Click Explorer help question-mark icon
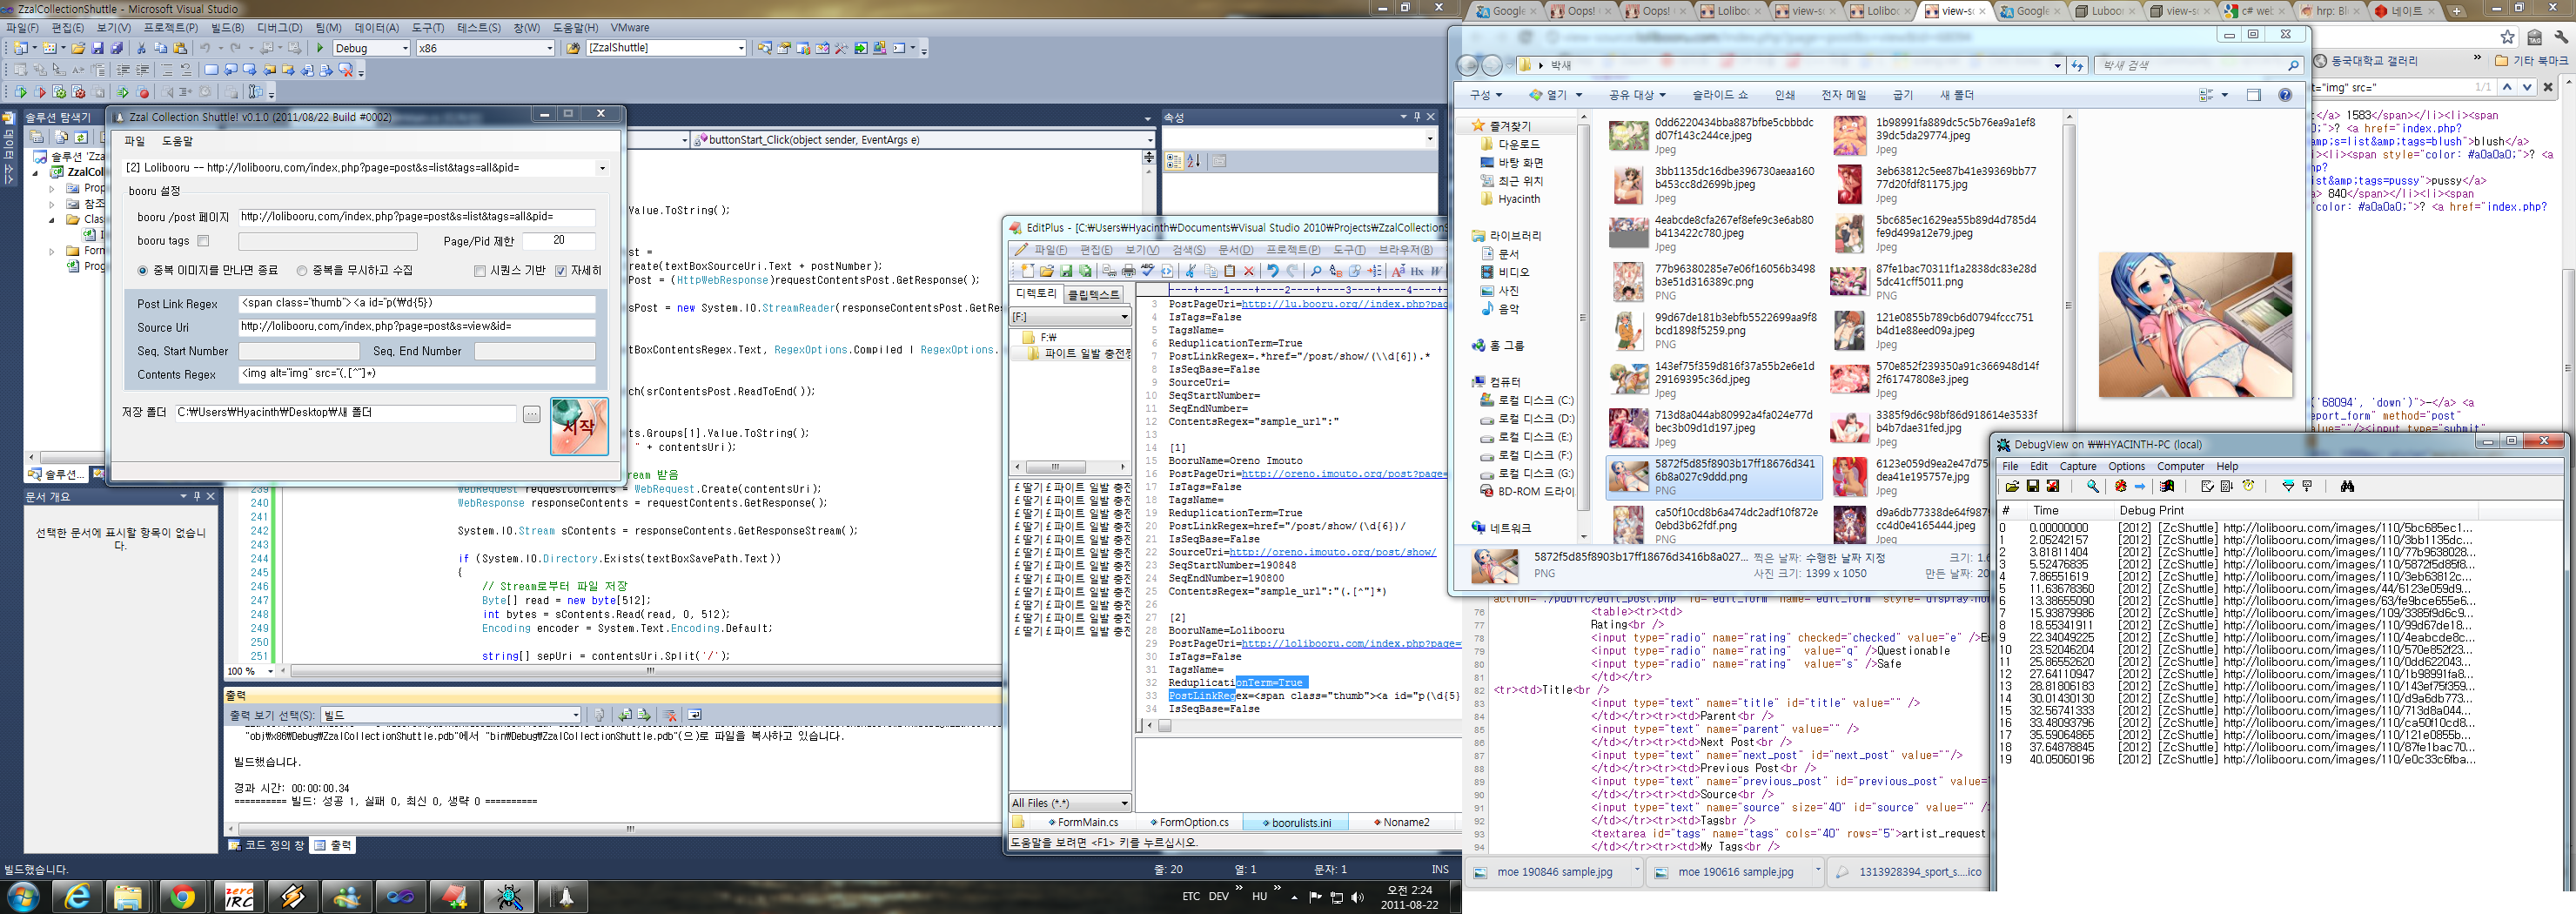Viewport: 2576px width, 914px height. pos(2285,95)
